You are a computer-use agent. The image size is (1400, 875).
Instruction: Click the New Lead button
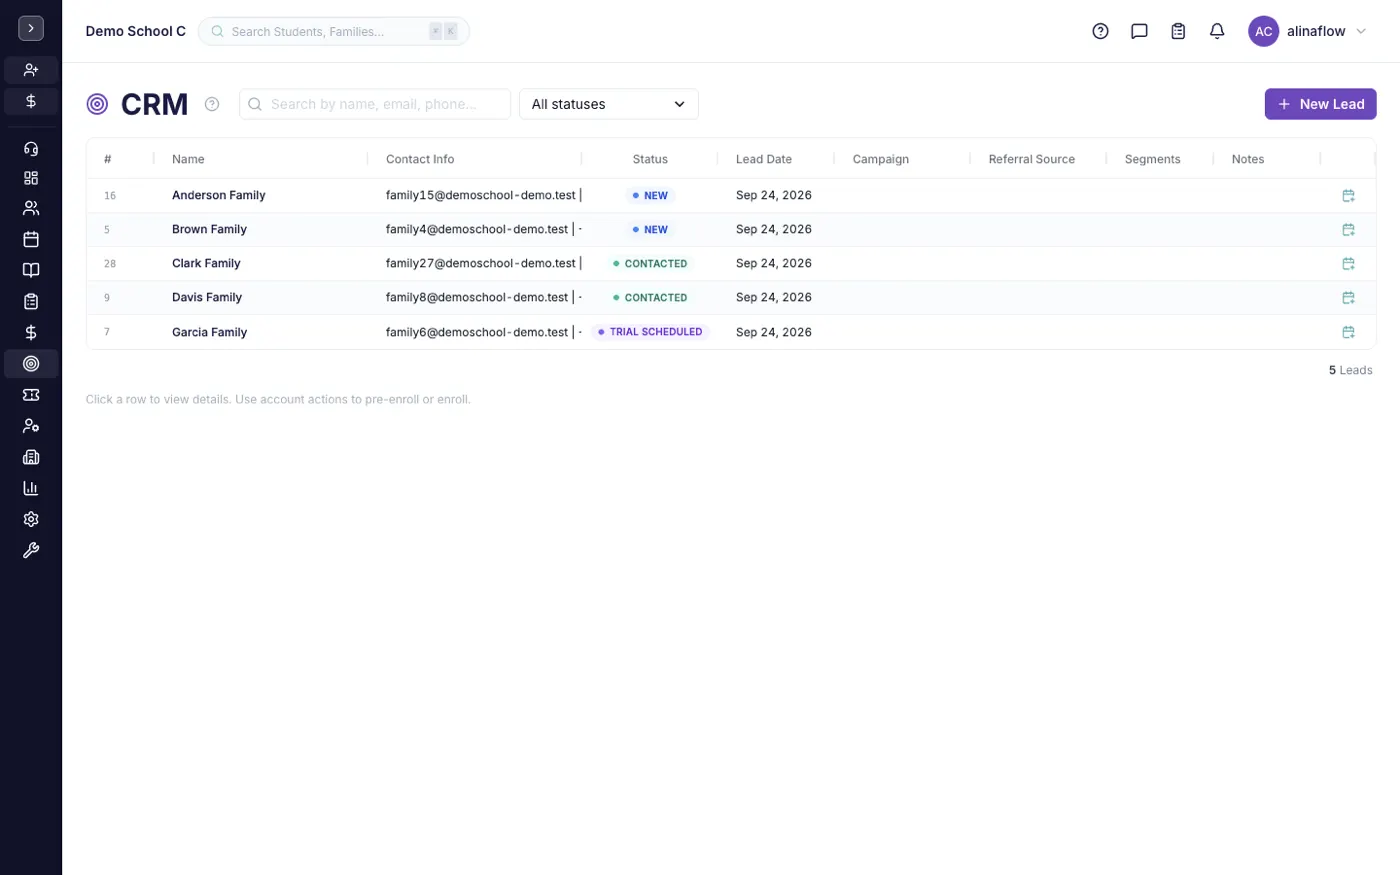[x=1320, y=104]
